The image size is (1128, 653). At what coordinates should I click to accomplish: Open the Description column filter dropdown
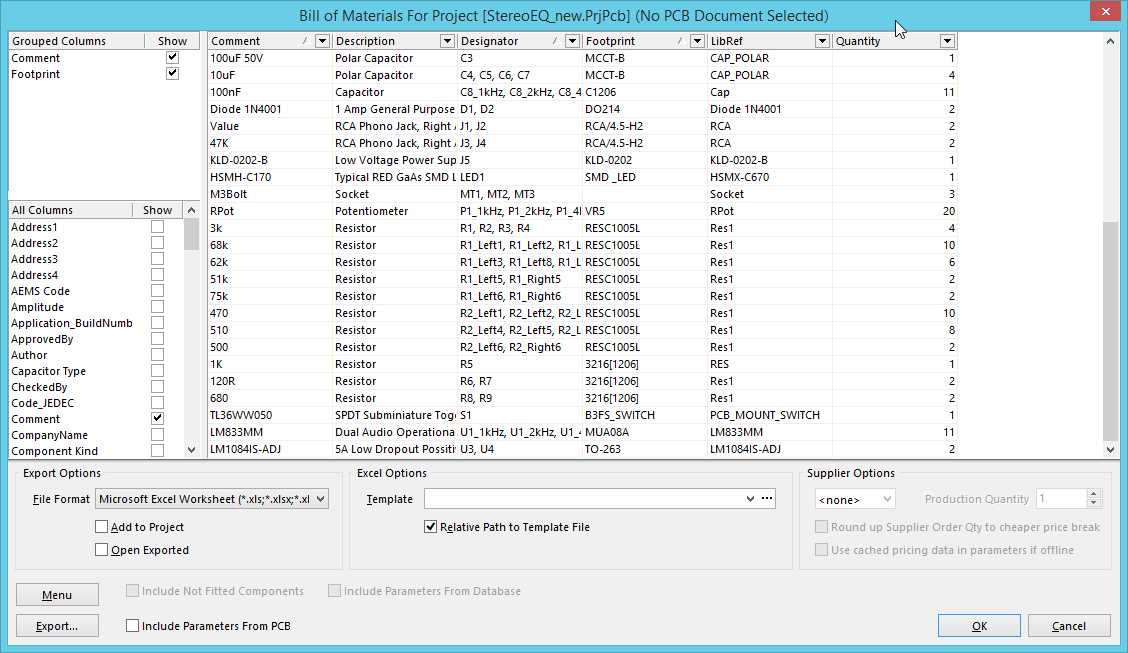447,41
